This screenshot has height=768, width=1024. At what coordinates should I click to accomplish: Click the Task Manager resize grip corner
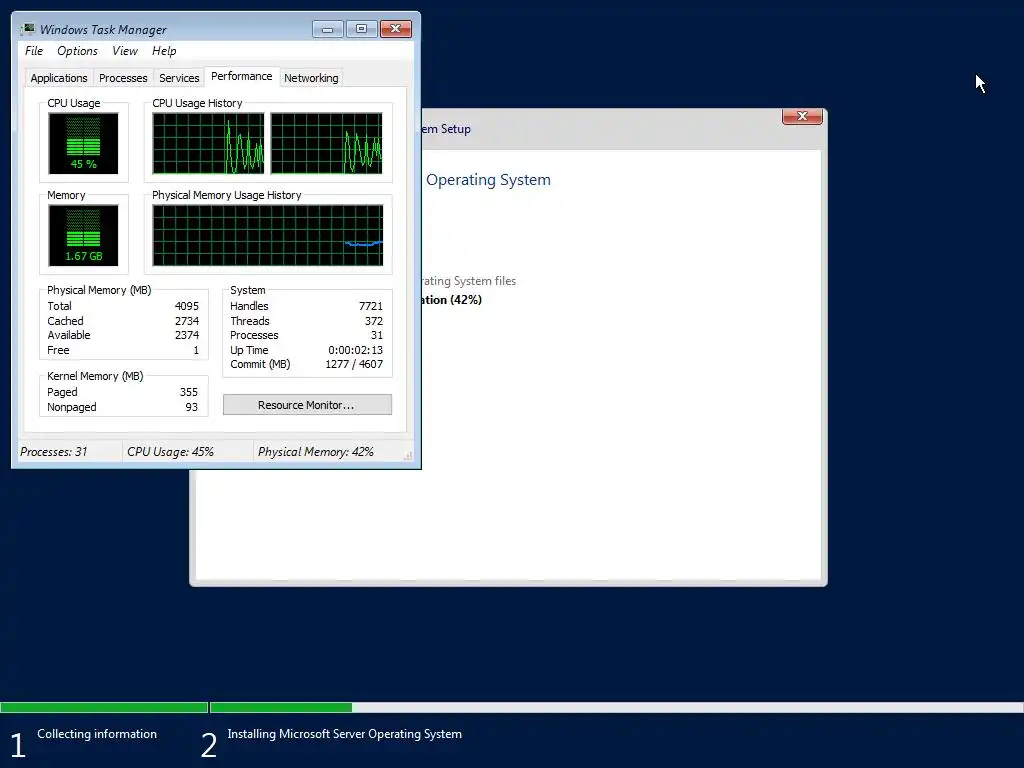pos(408,456)
